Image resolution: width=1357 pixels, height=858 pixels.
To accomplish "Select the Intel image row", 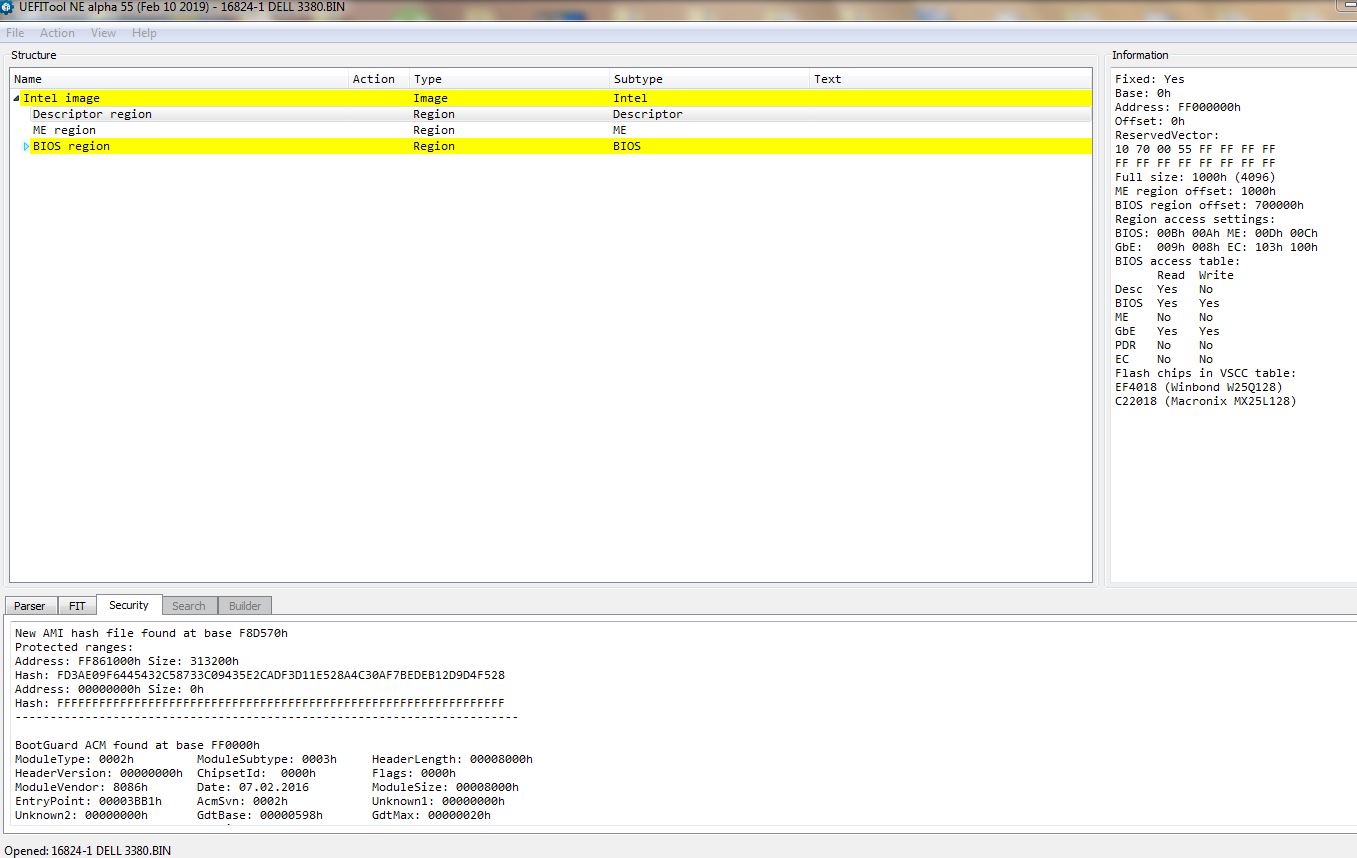I will click(x=551, y=98).
